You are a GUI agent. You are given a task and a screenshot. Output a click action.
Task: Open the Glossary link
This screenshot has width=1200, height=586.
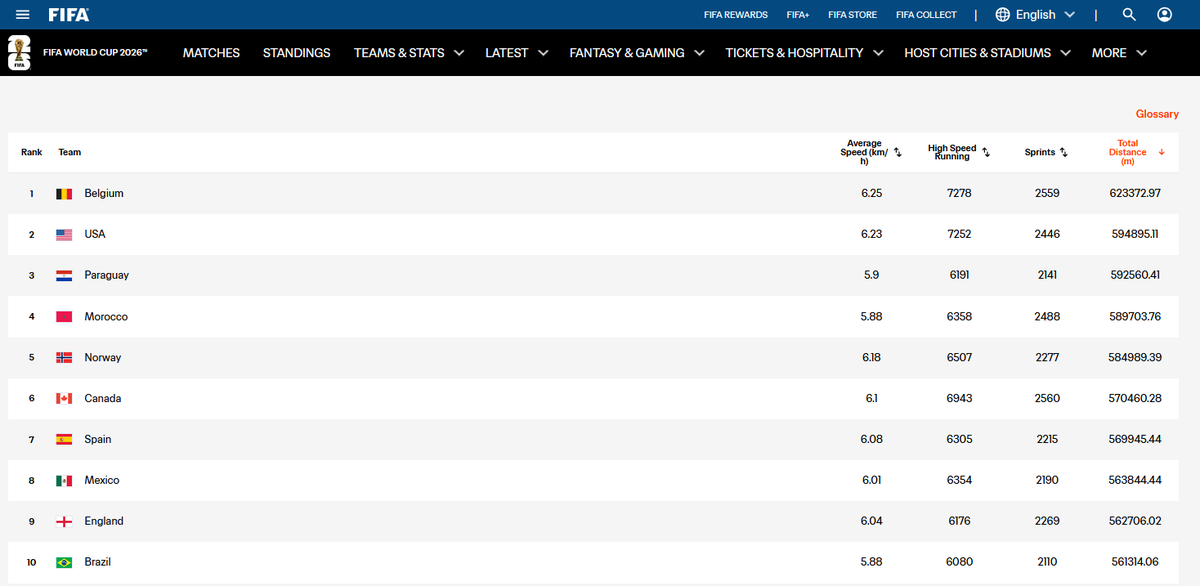point(1157,114)
